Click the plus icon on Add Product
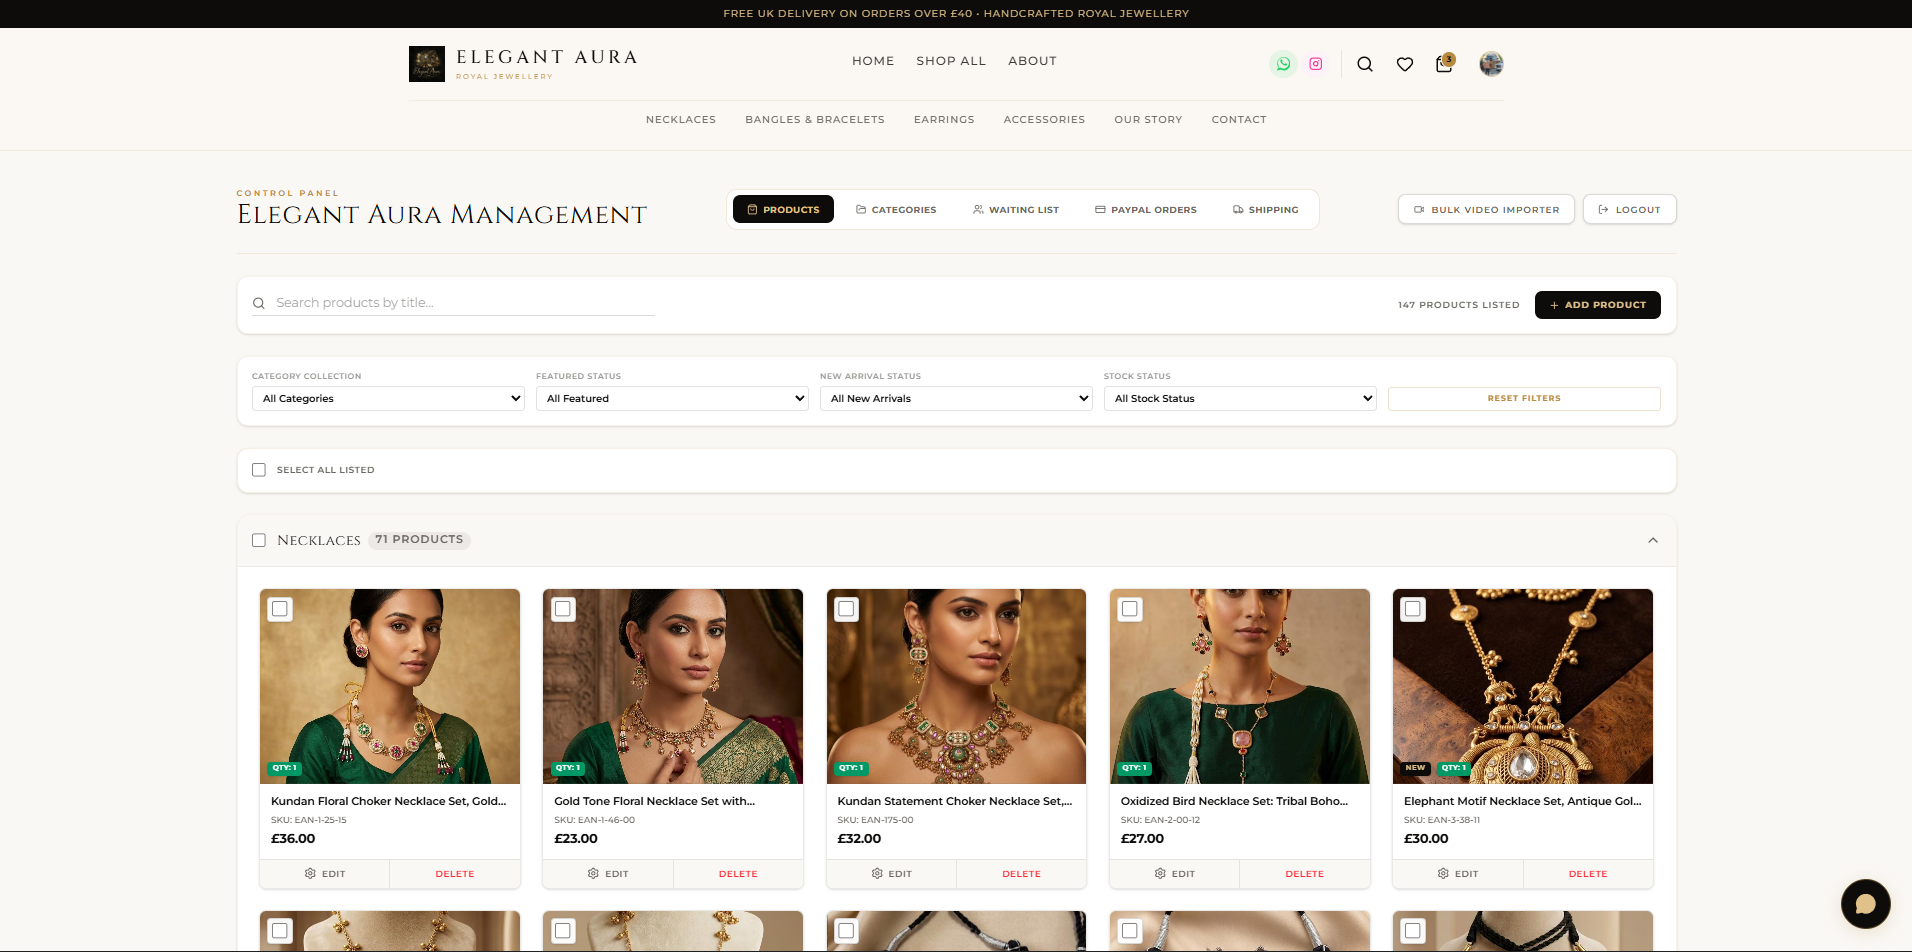Viewport: 1912px width, 952px height. (1554, 305)
